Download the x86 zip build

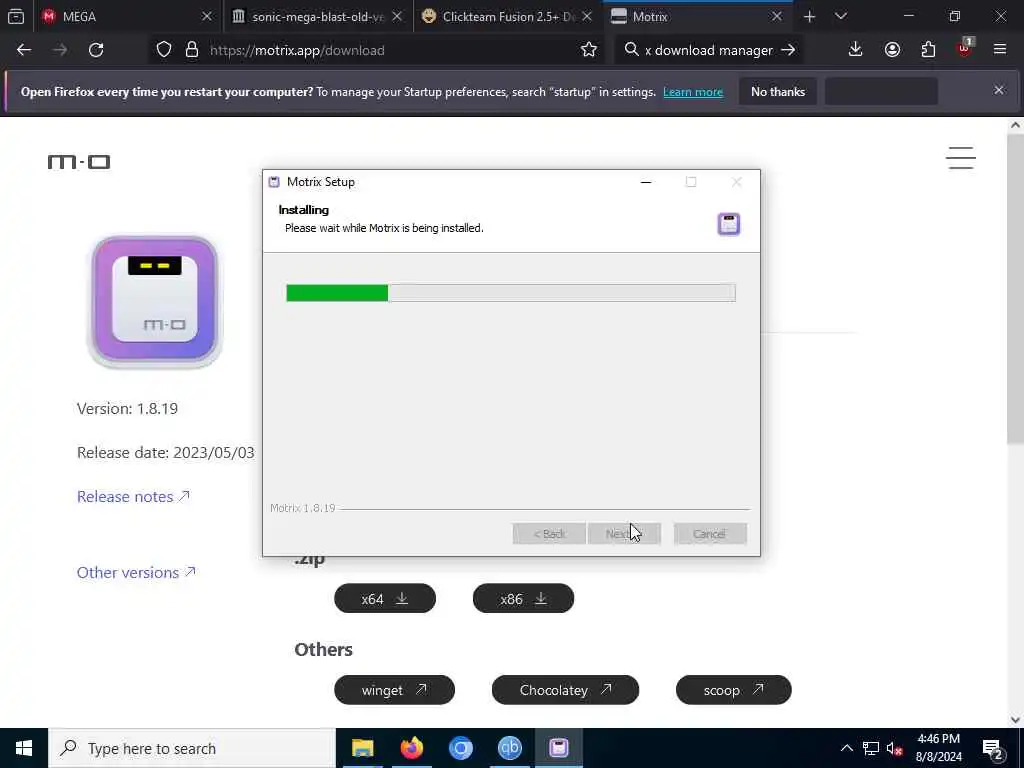point(523,598)
